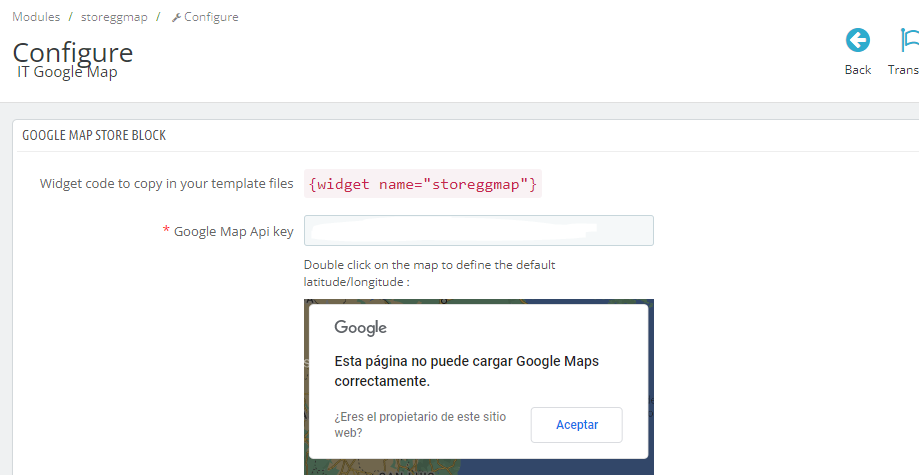The width and height of the screenshot is (919, 475).
Task: Click the 'Double click on the map' hint
Action: [x=429, y=273]
